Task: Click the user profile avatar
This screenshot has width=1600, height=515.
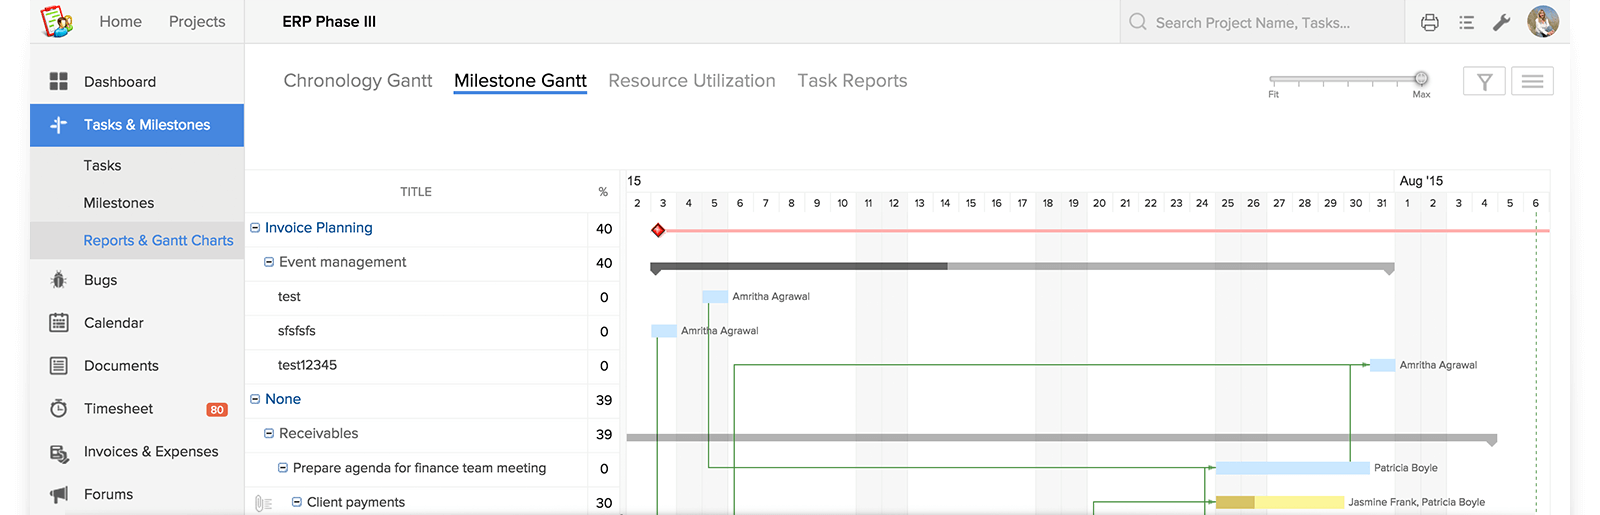Action: click(x=1543, y=22)
